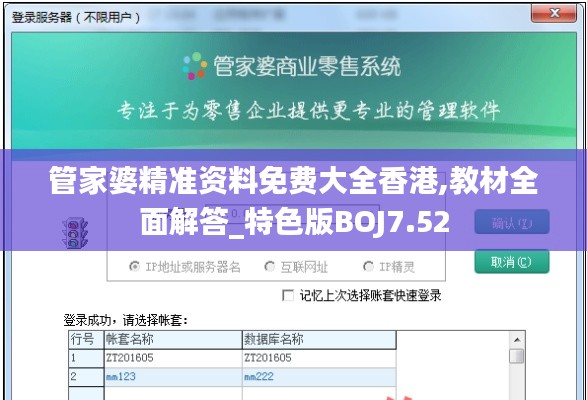Enable 记忆上次选择账套快速登录 checkbox

288,296
